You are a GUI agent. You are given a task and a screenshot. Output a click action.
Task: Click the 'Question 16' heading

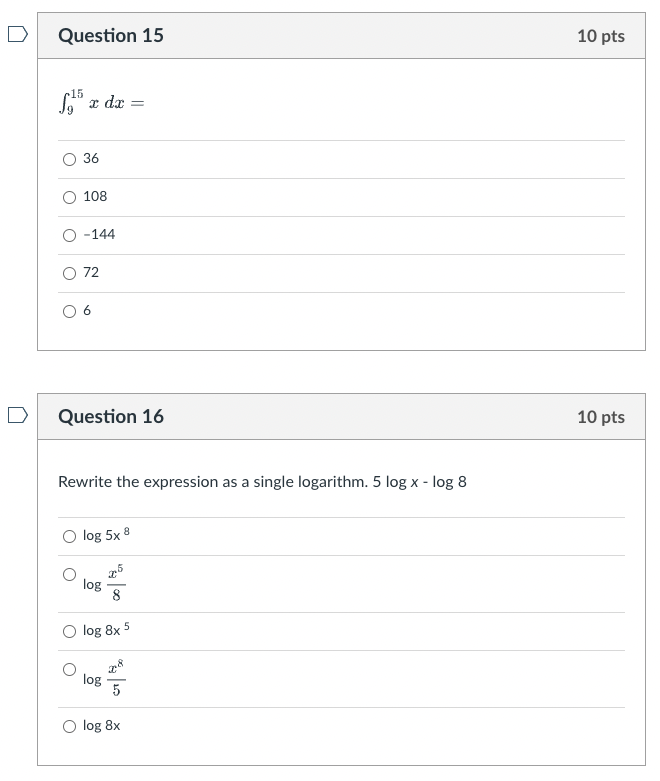tap(111, 417)
